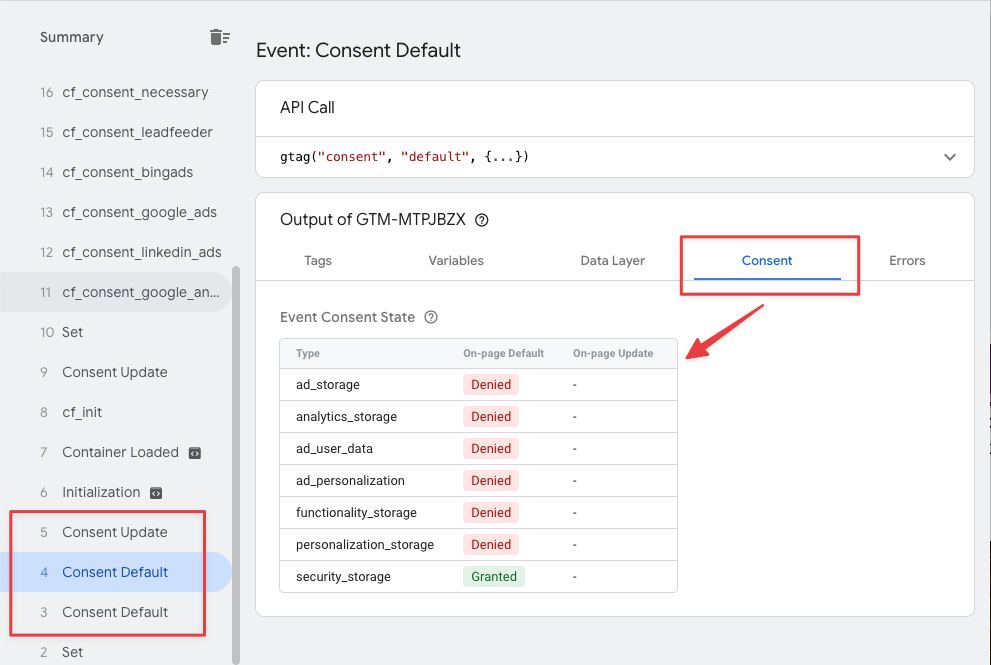This screenshot has height=665, width=991.
Task: Switch to the Tags tab
Action: tap(318, 260)
